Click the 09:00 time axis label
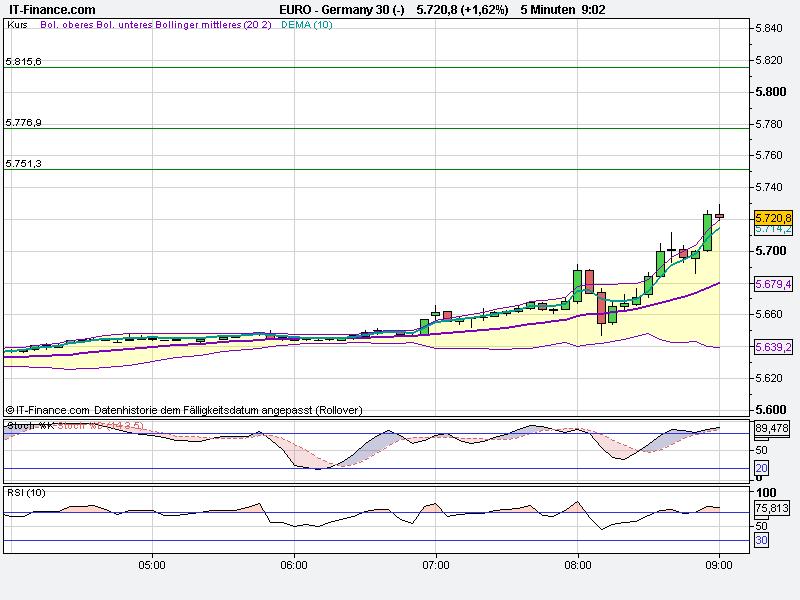This screenshot has height=600, width=800. [x=719, y=565]
